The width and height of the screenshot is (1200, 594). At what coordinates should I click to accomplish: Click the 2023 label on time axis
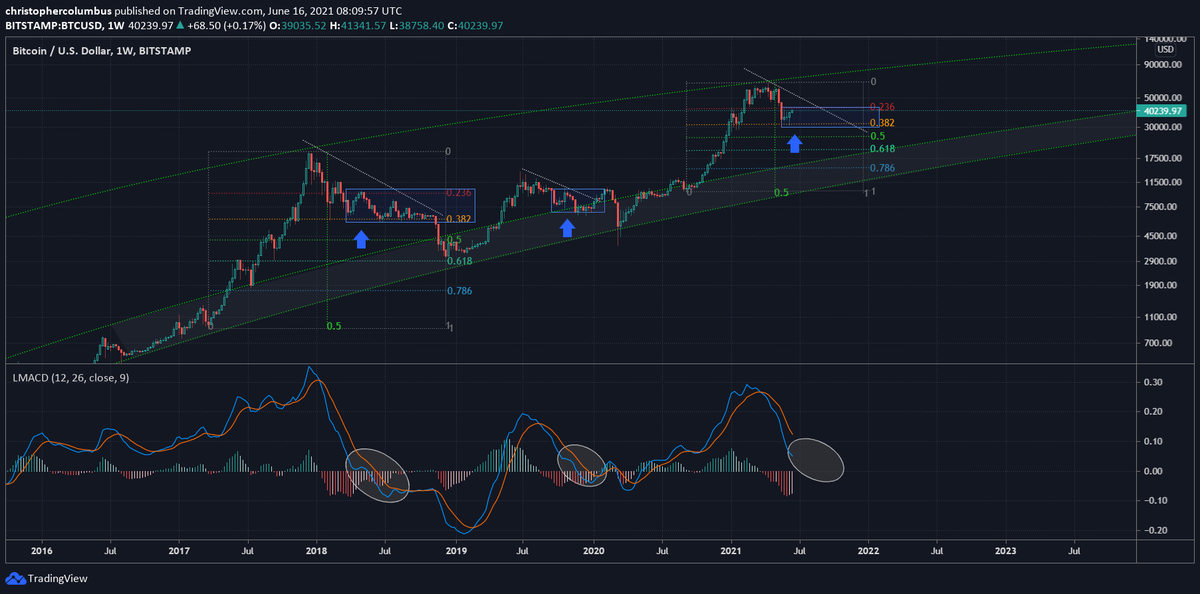1006,550
